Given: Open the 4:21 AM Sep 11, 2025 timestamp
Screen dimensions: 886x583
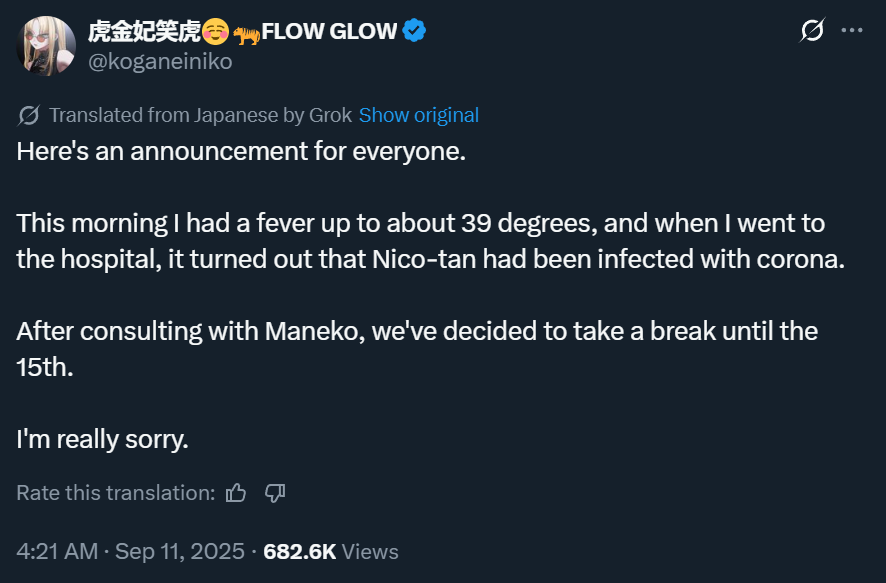Looking at the screenshot, I should (129, 551).
